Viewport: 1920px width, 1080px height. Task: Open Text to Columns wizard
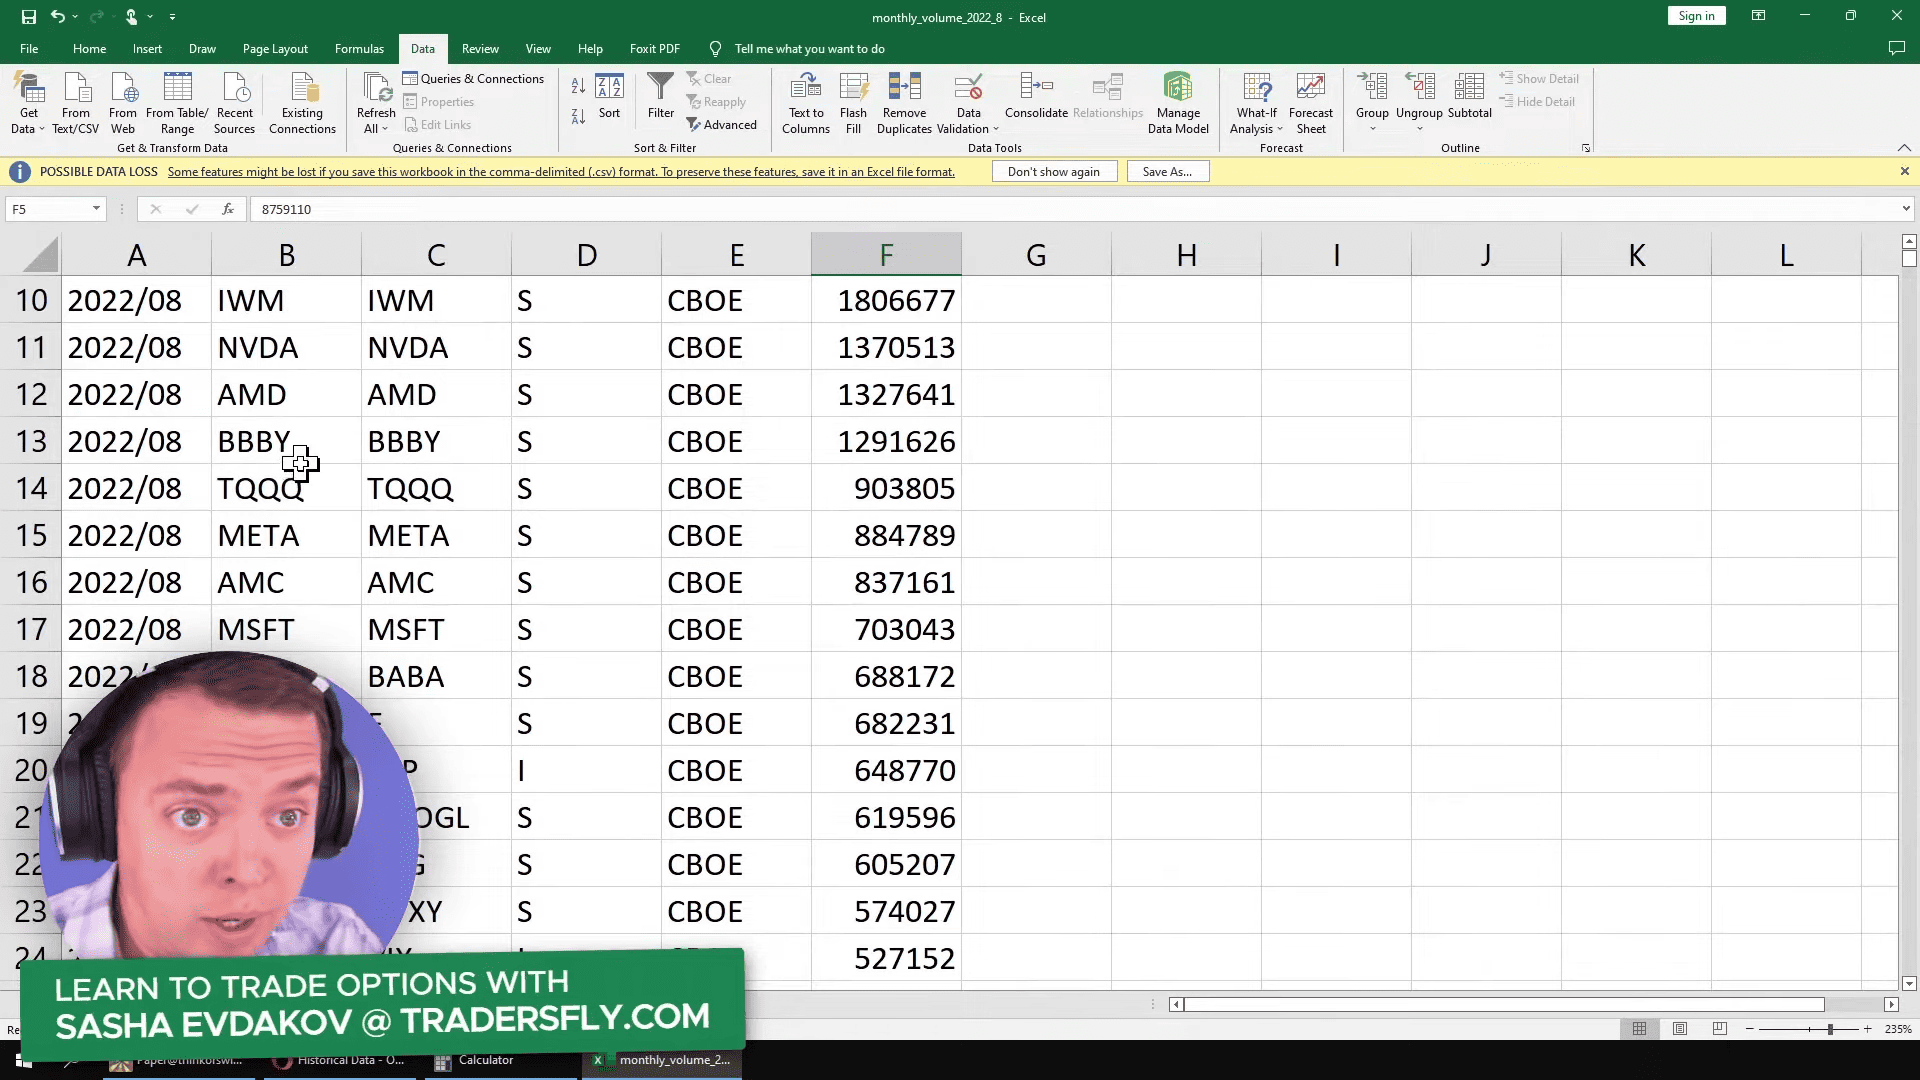point(806,103)
